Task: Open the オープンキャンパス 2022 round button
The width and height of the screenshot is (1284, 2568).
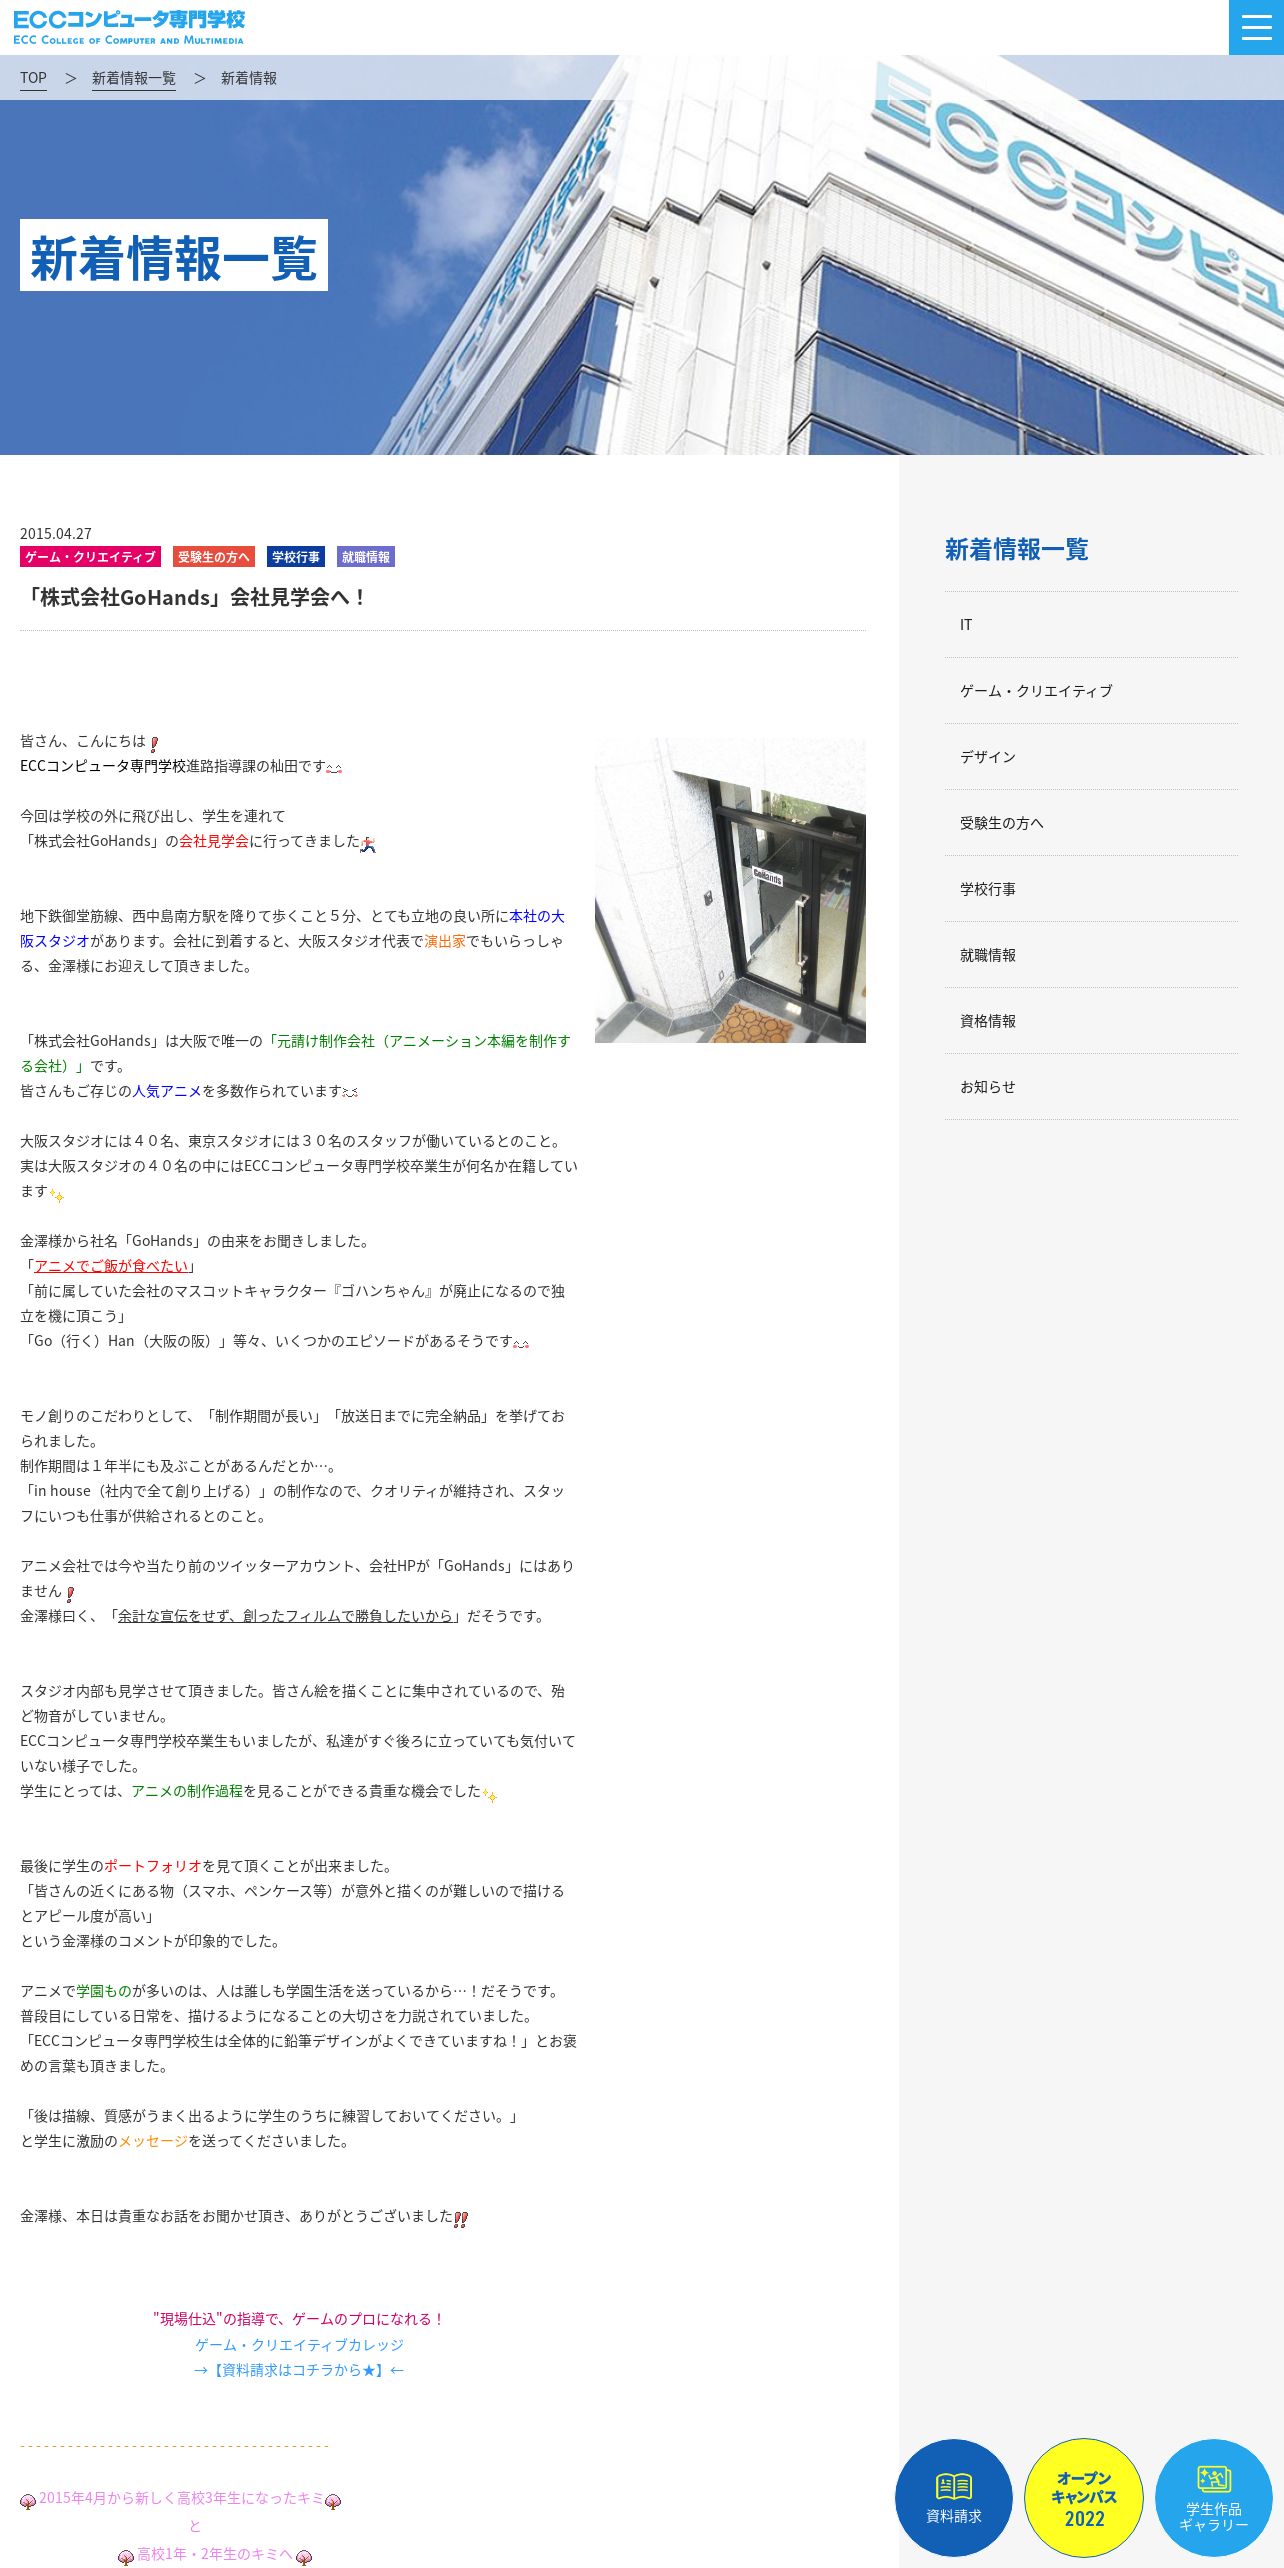Action: click(x=1084, y=2497)
